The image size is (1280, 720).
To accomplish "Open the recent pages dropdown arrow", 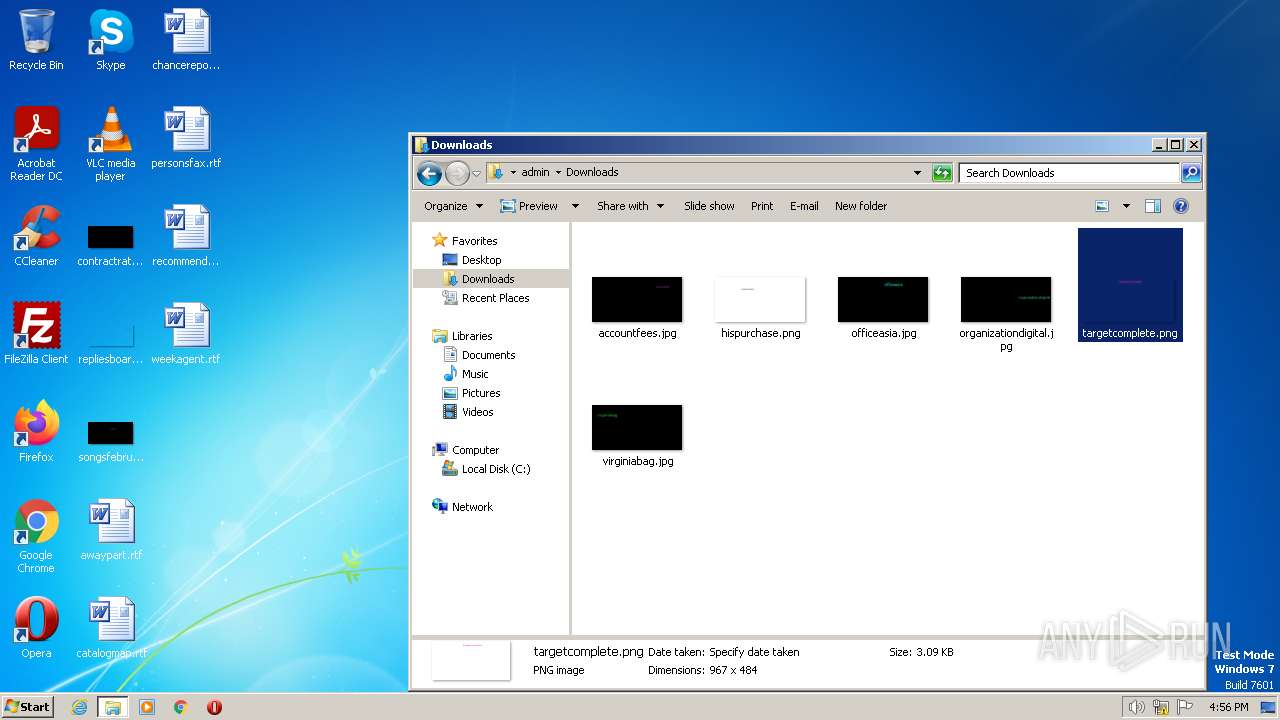I will [x=477, y=173].
